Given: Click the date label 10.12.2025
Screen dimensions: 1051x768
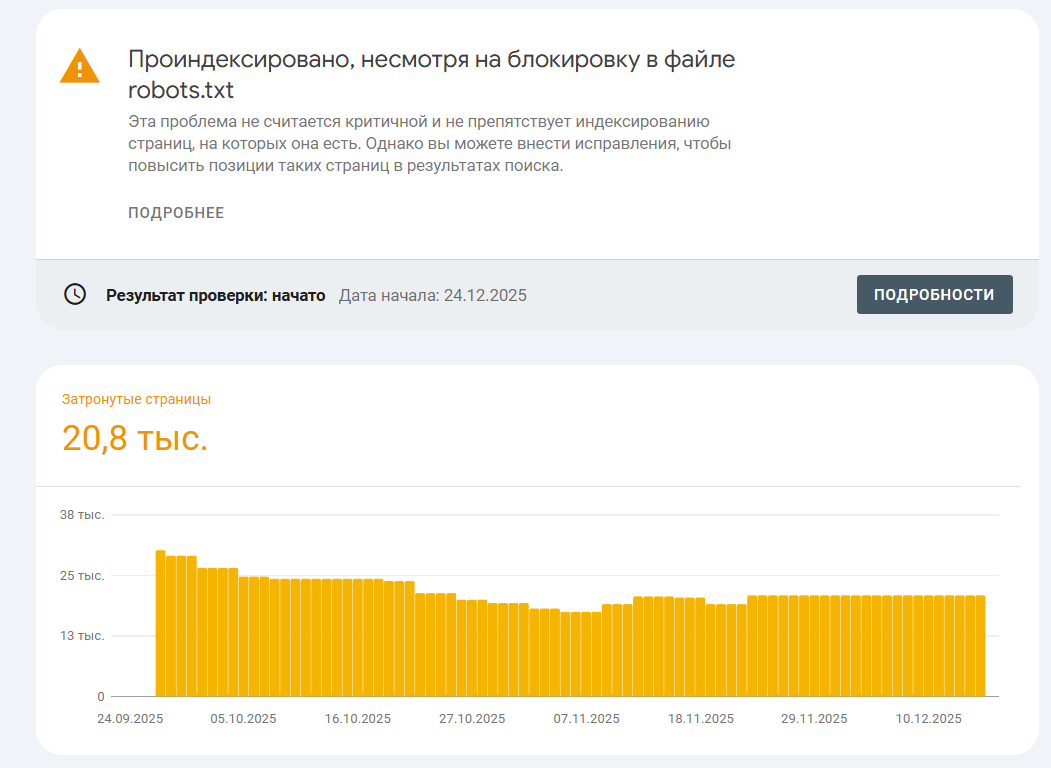Looking at the screenshot, I should click(x=929, y=718).
